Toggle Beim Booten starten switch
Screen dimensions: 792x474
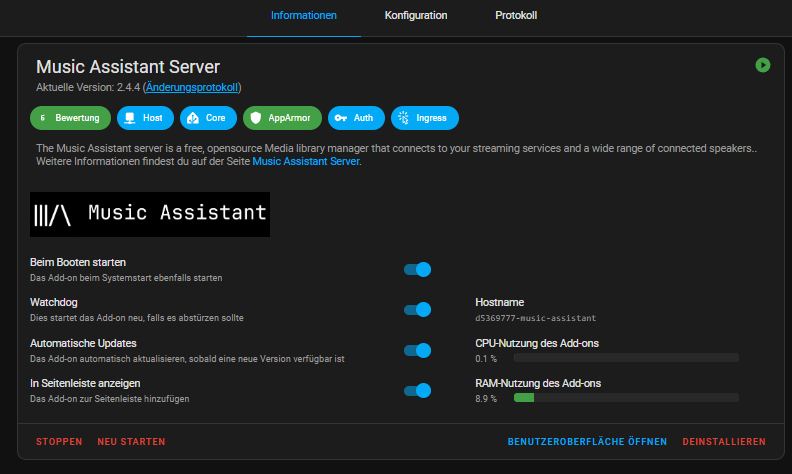point(417,269)
